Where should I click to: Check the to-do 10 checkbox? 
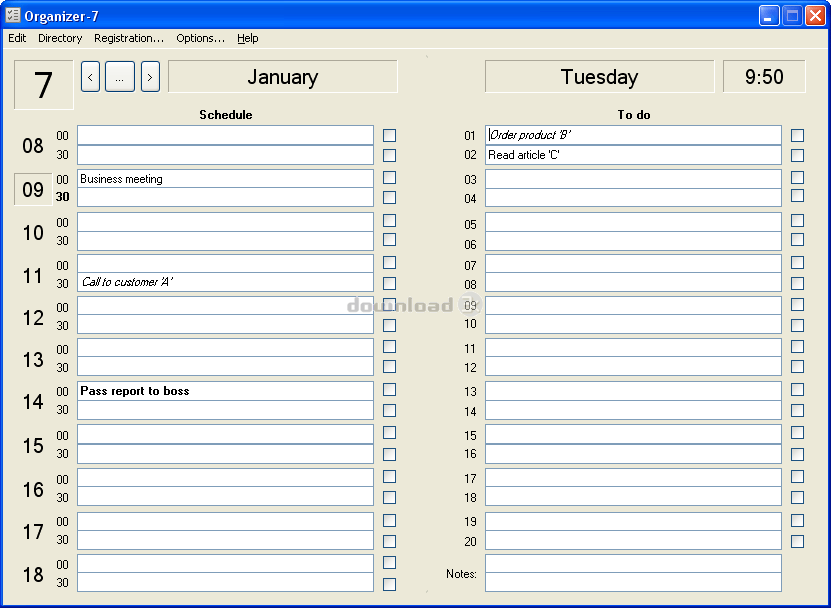797,325
